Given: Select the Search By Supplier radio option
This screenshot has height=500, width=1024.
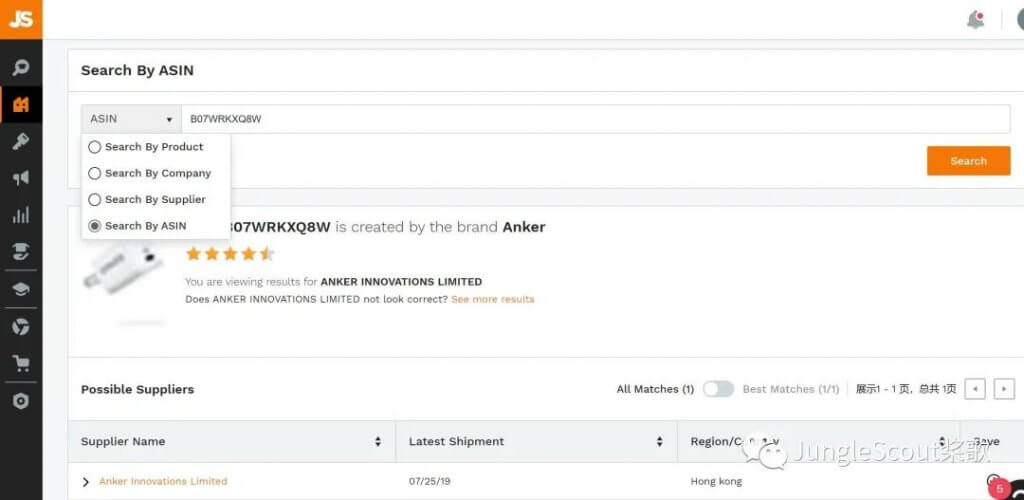Looking at the screenshot, I should tap(95, 199).
